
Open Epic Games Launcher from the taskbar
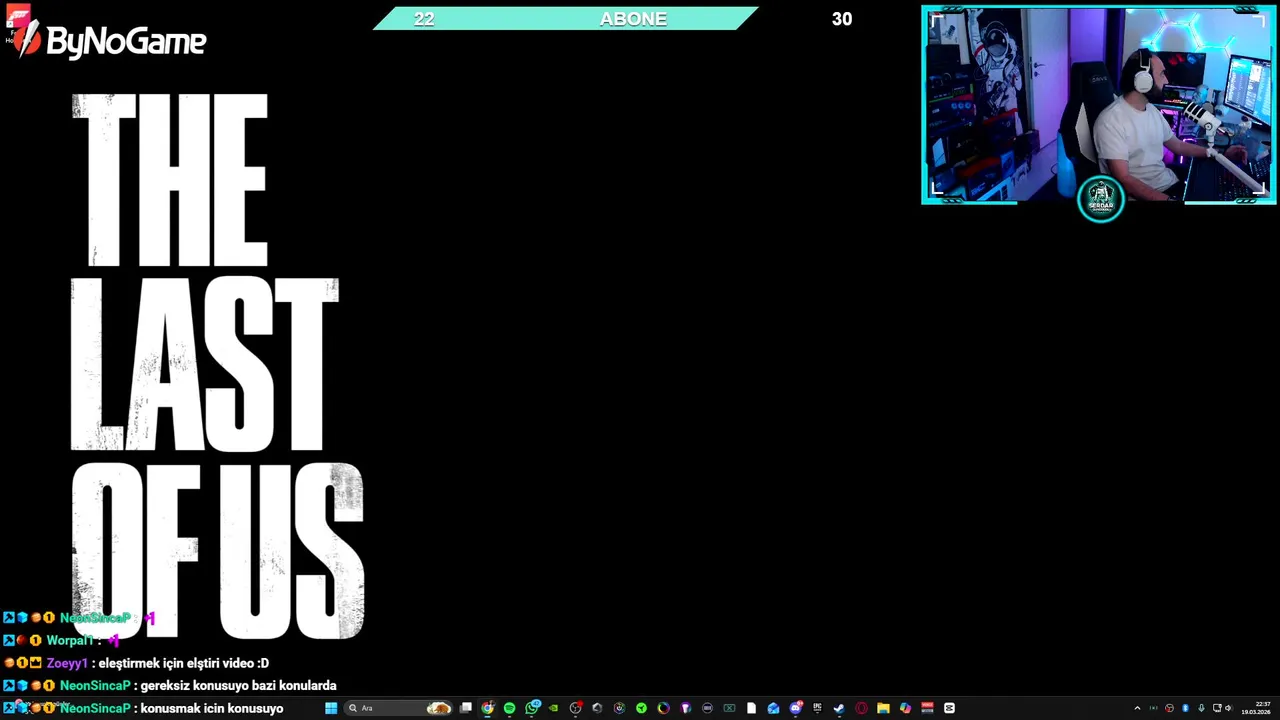point(817,708)
